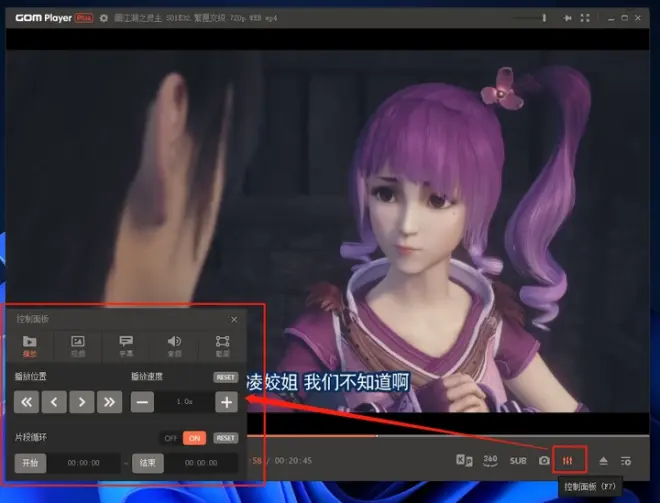
Task: Open the gear settings icon beside GOM Player
Action: coord(104,18)
